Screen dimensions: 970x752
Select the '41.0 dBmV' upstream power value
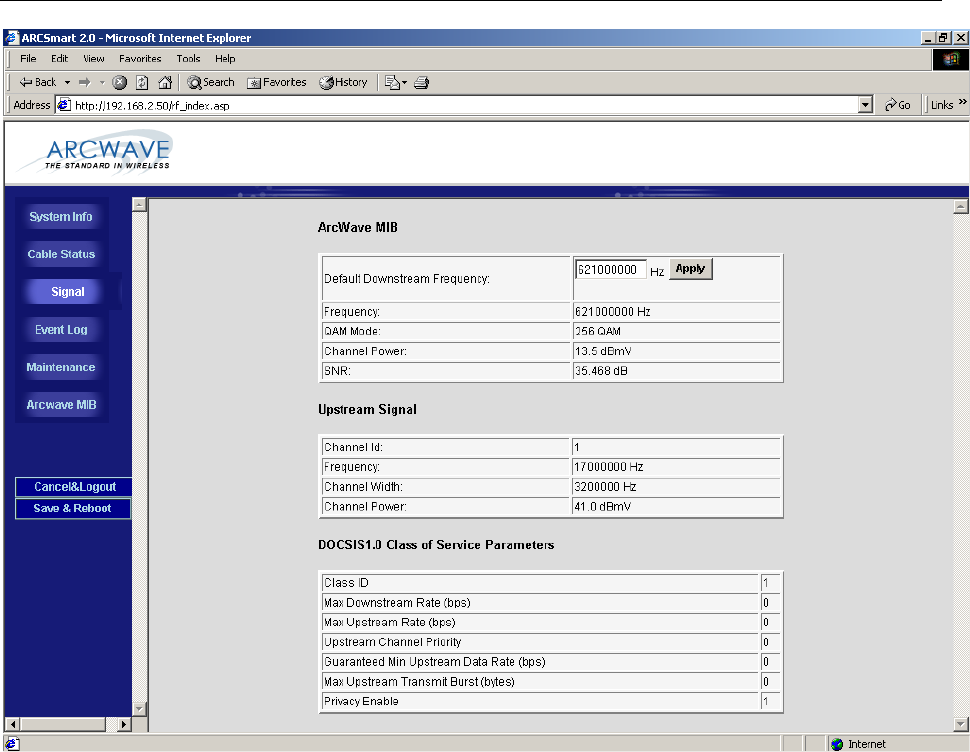603,506
